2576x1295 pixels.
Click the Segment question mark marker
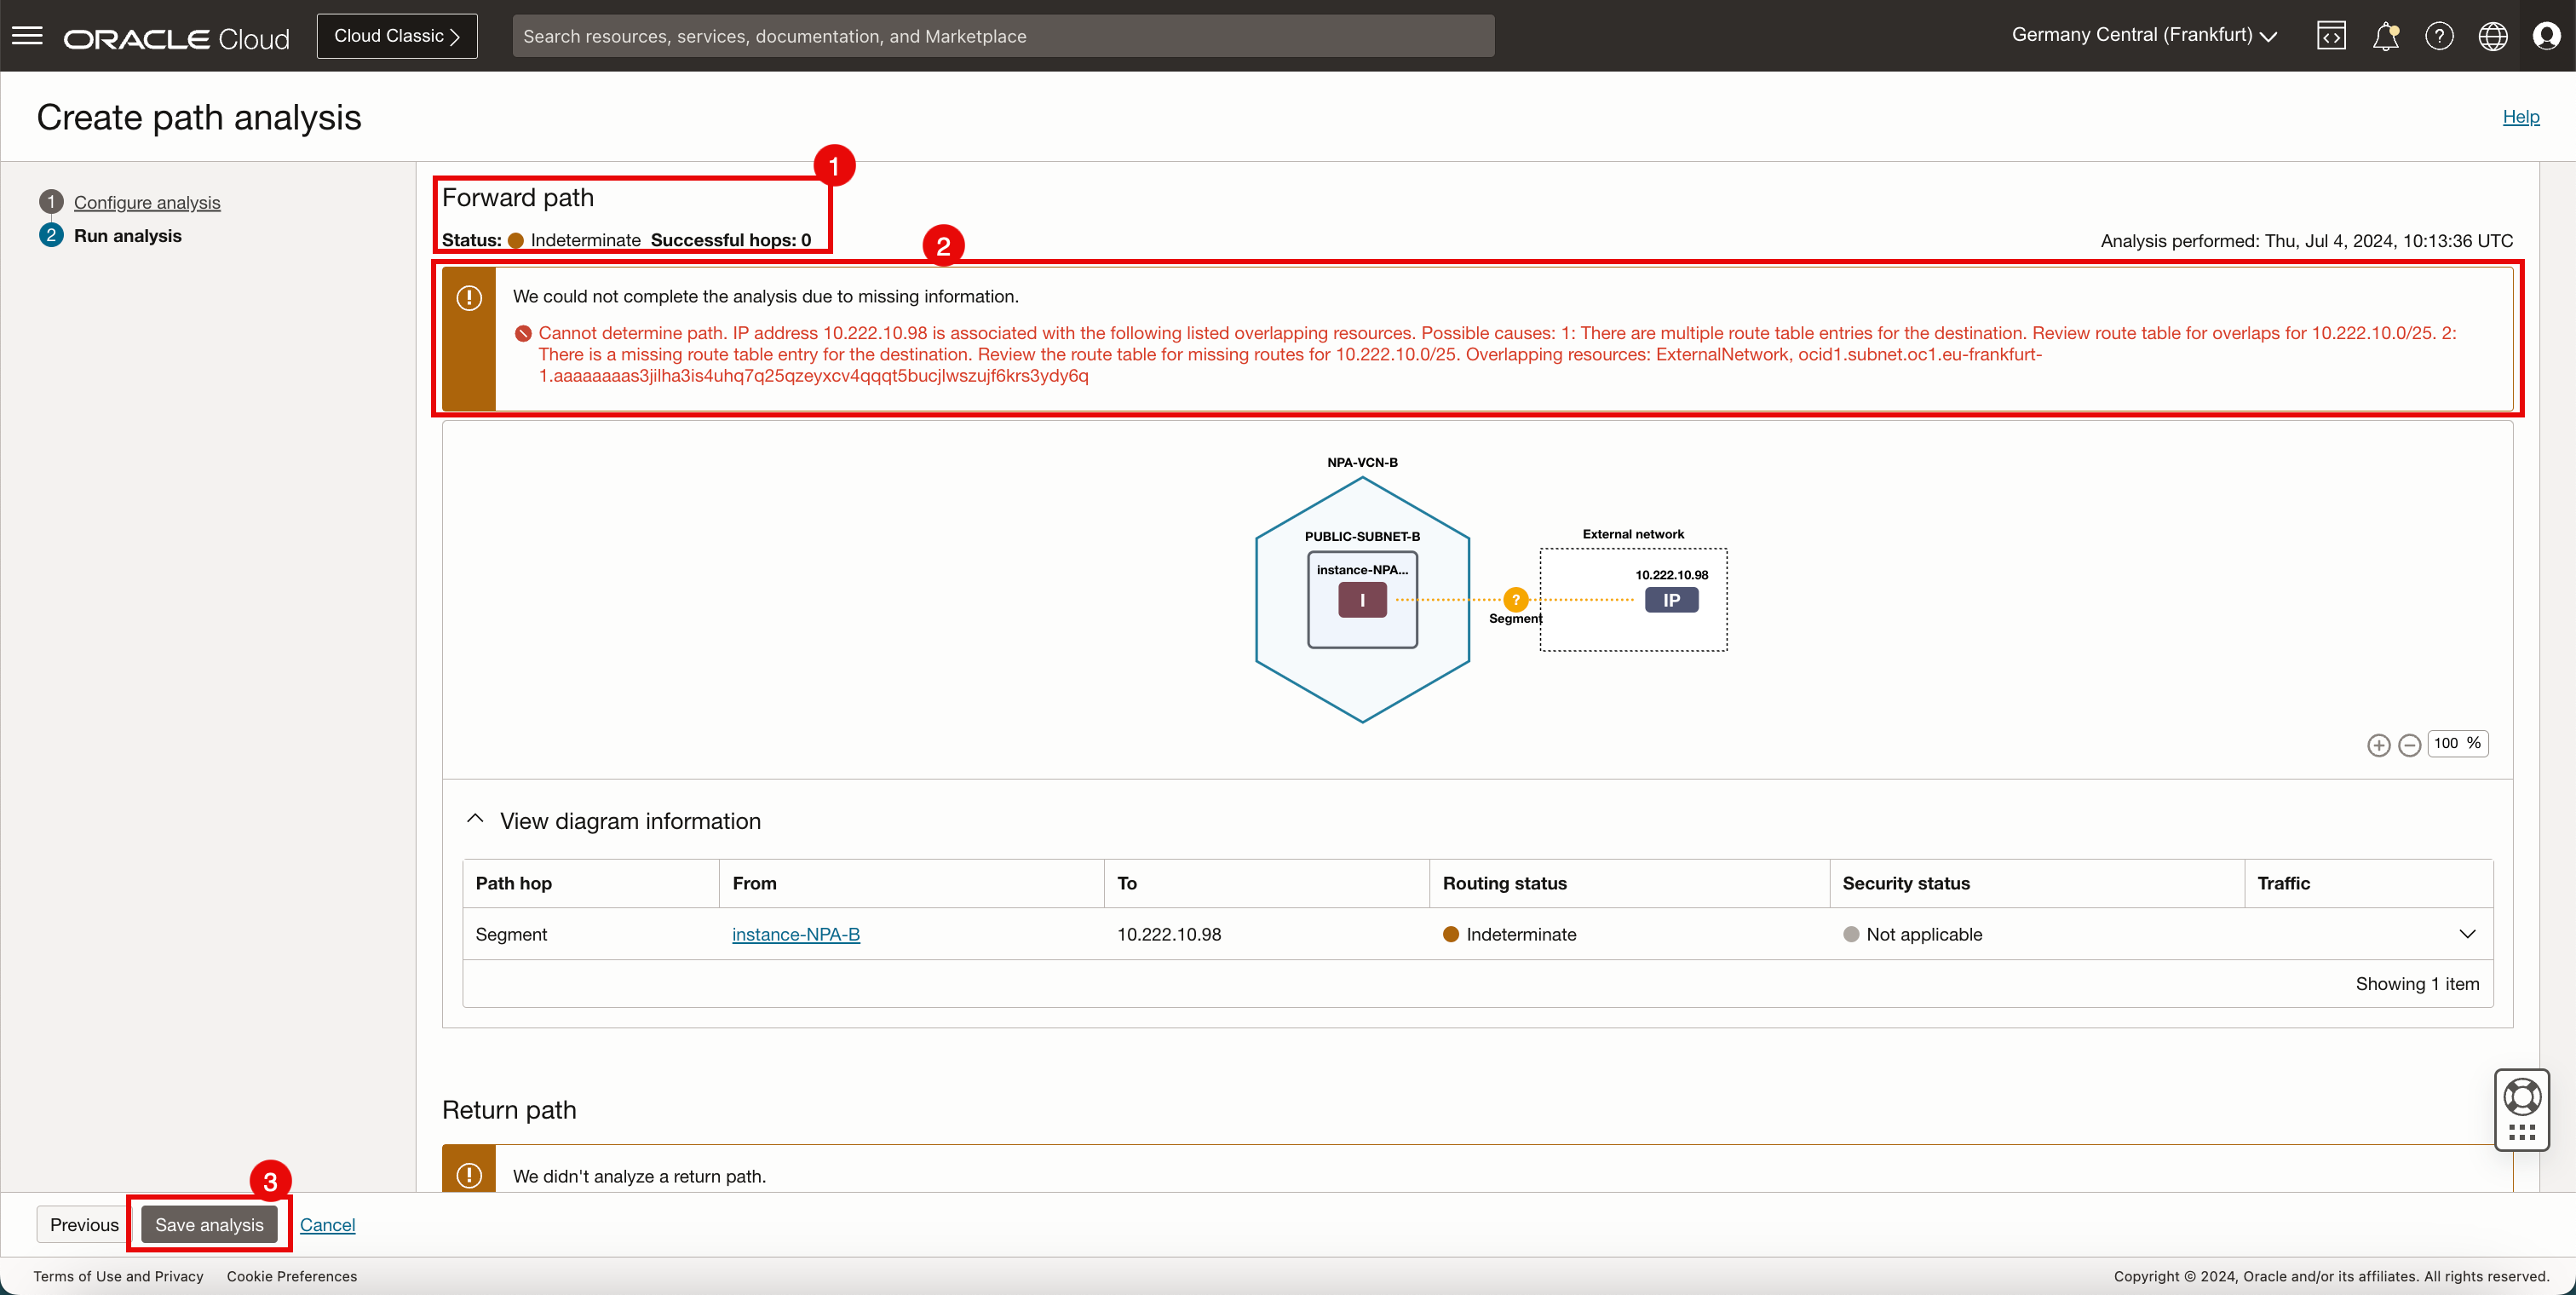click(1516, 600)
